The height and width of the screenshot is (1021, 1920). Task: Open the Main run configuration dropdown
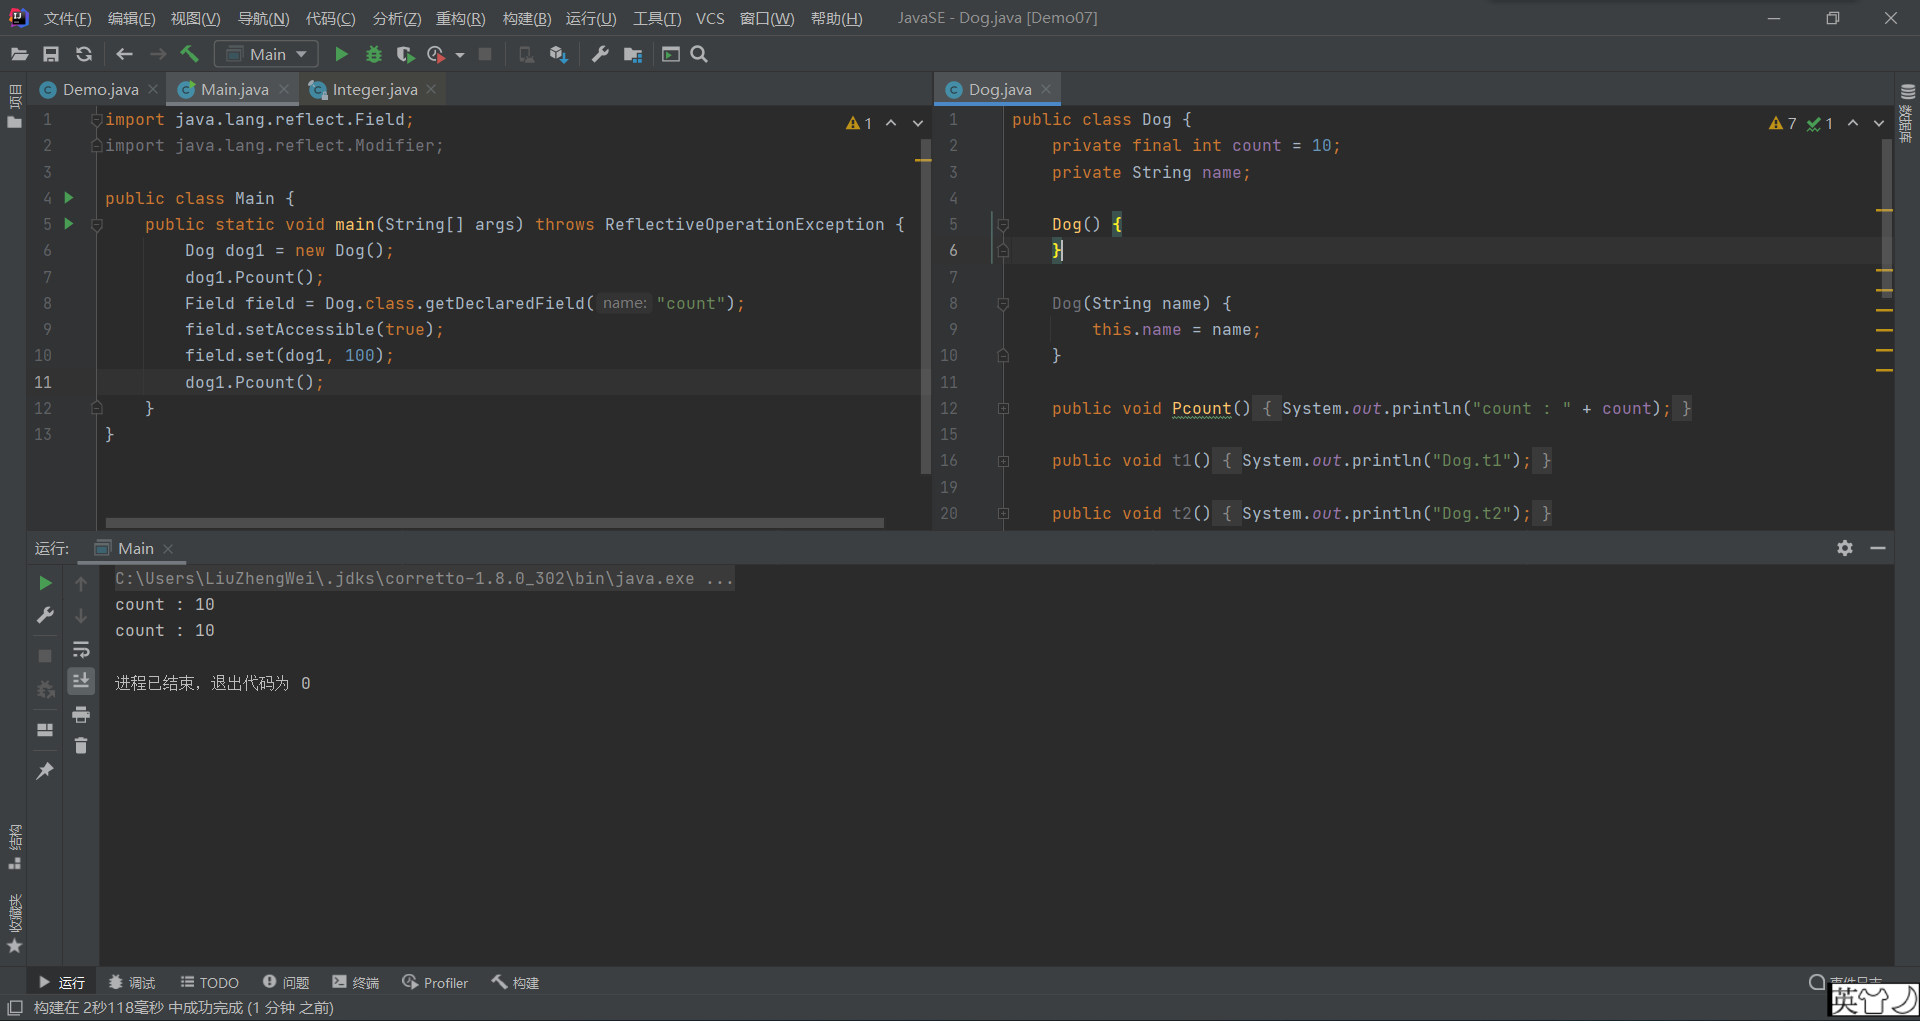click(x=266, y=54)
